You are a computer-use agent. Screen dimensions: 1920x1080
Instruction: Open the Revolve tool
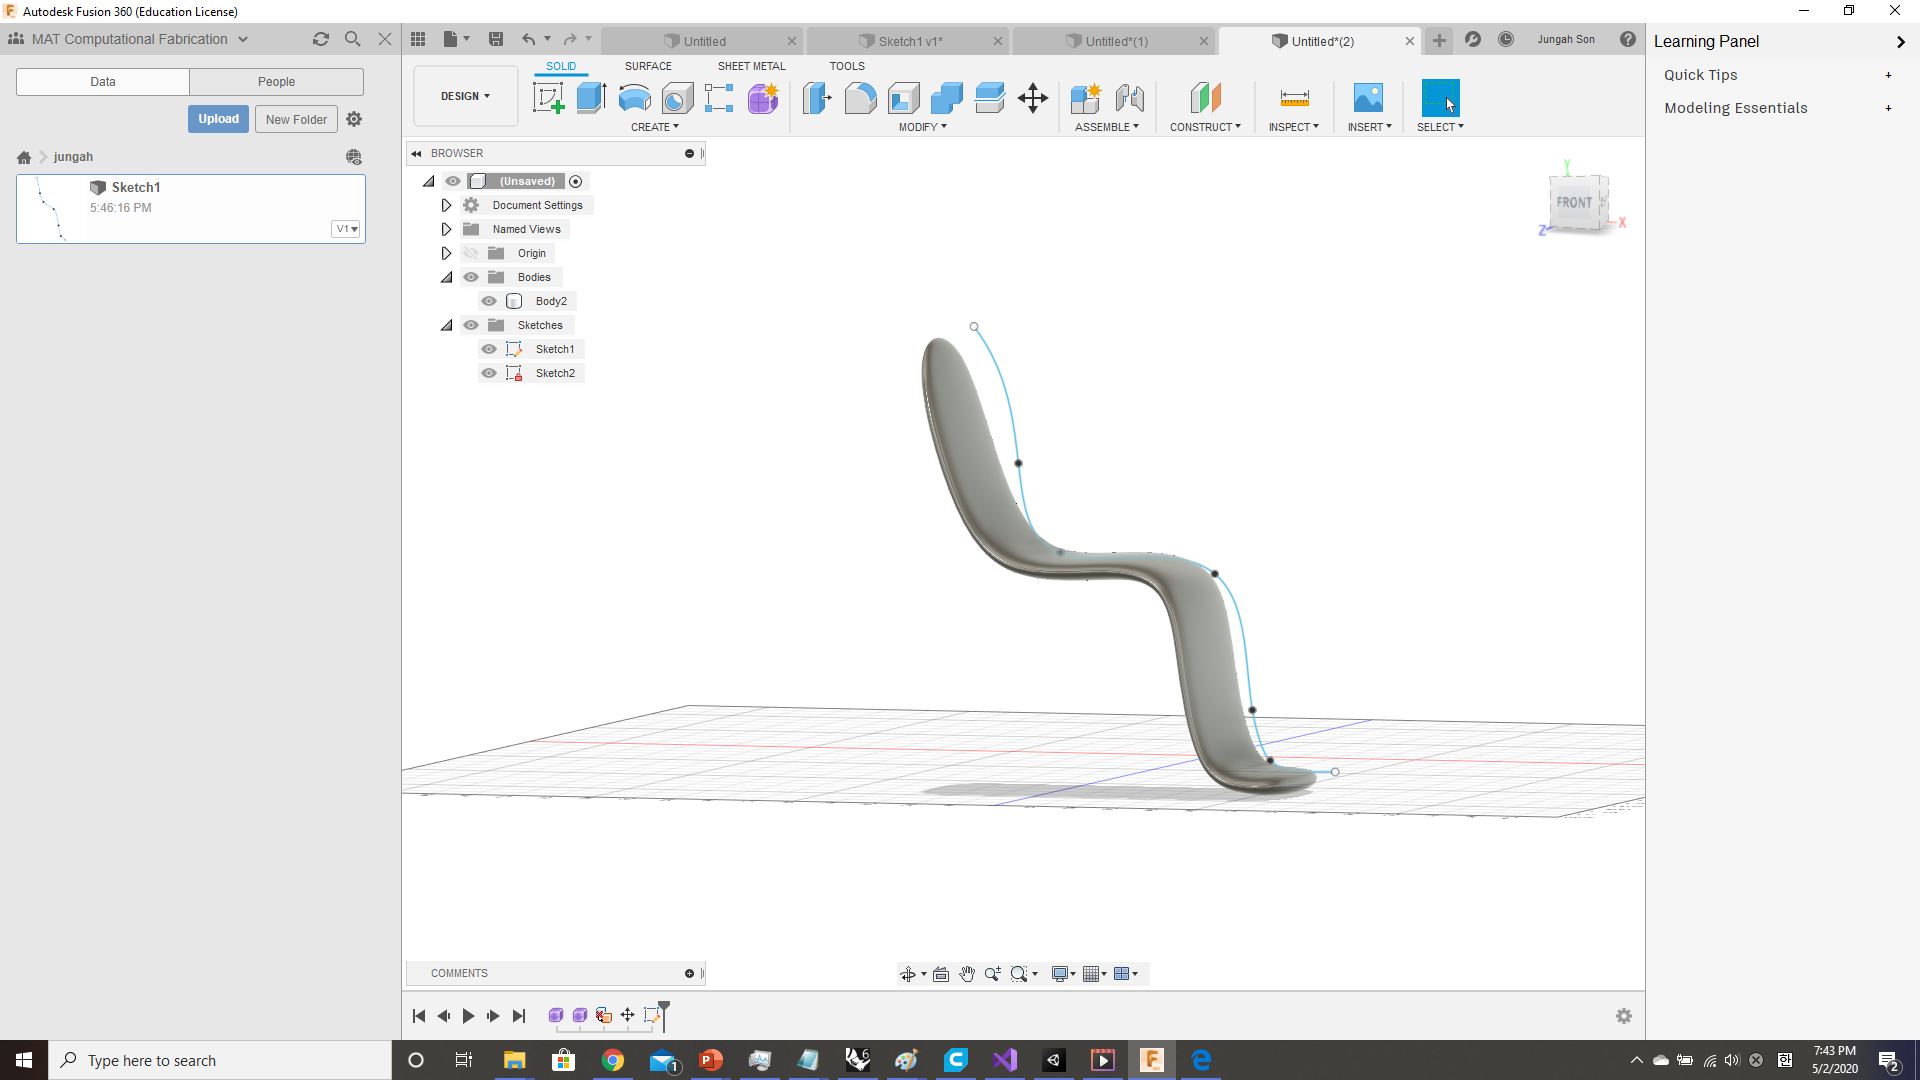coord(635,98)
